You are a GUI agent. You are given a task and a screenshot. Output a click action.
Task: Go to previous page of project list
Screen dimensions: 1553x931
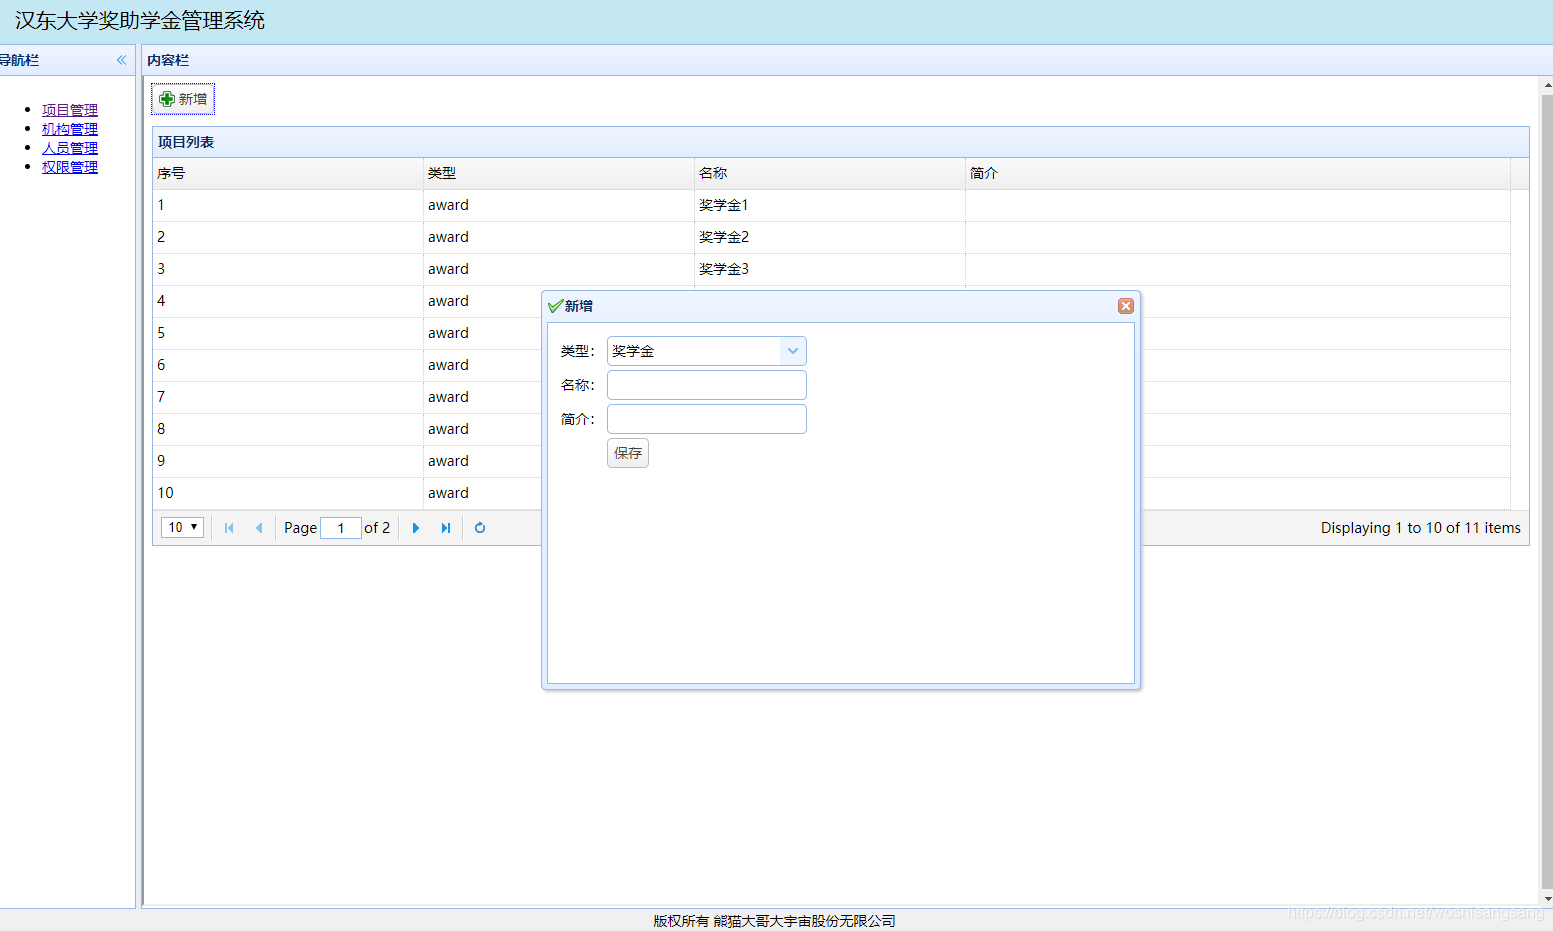259,528
